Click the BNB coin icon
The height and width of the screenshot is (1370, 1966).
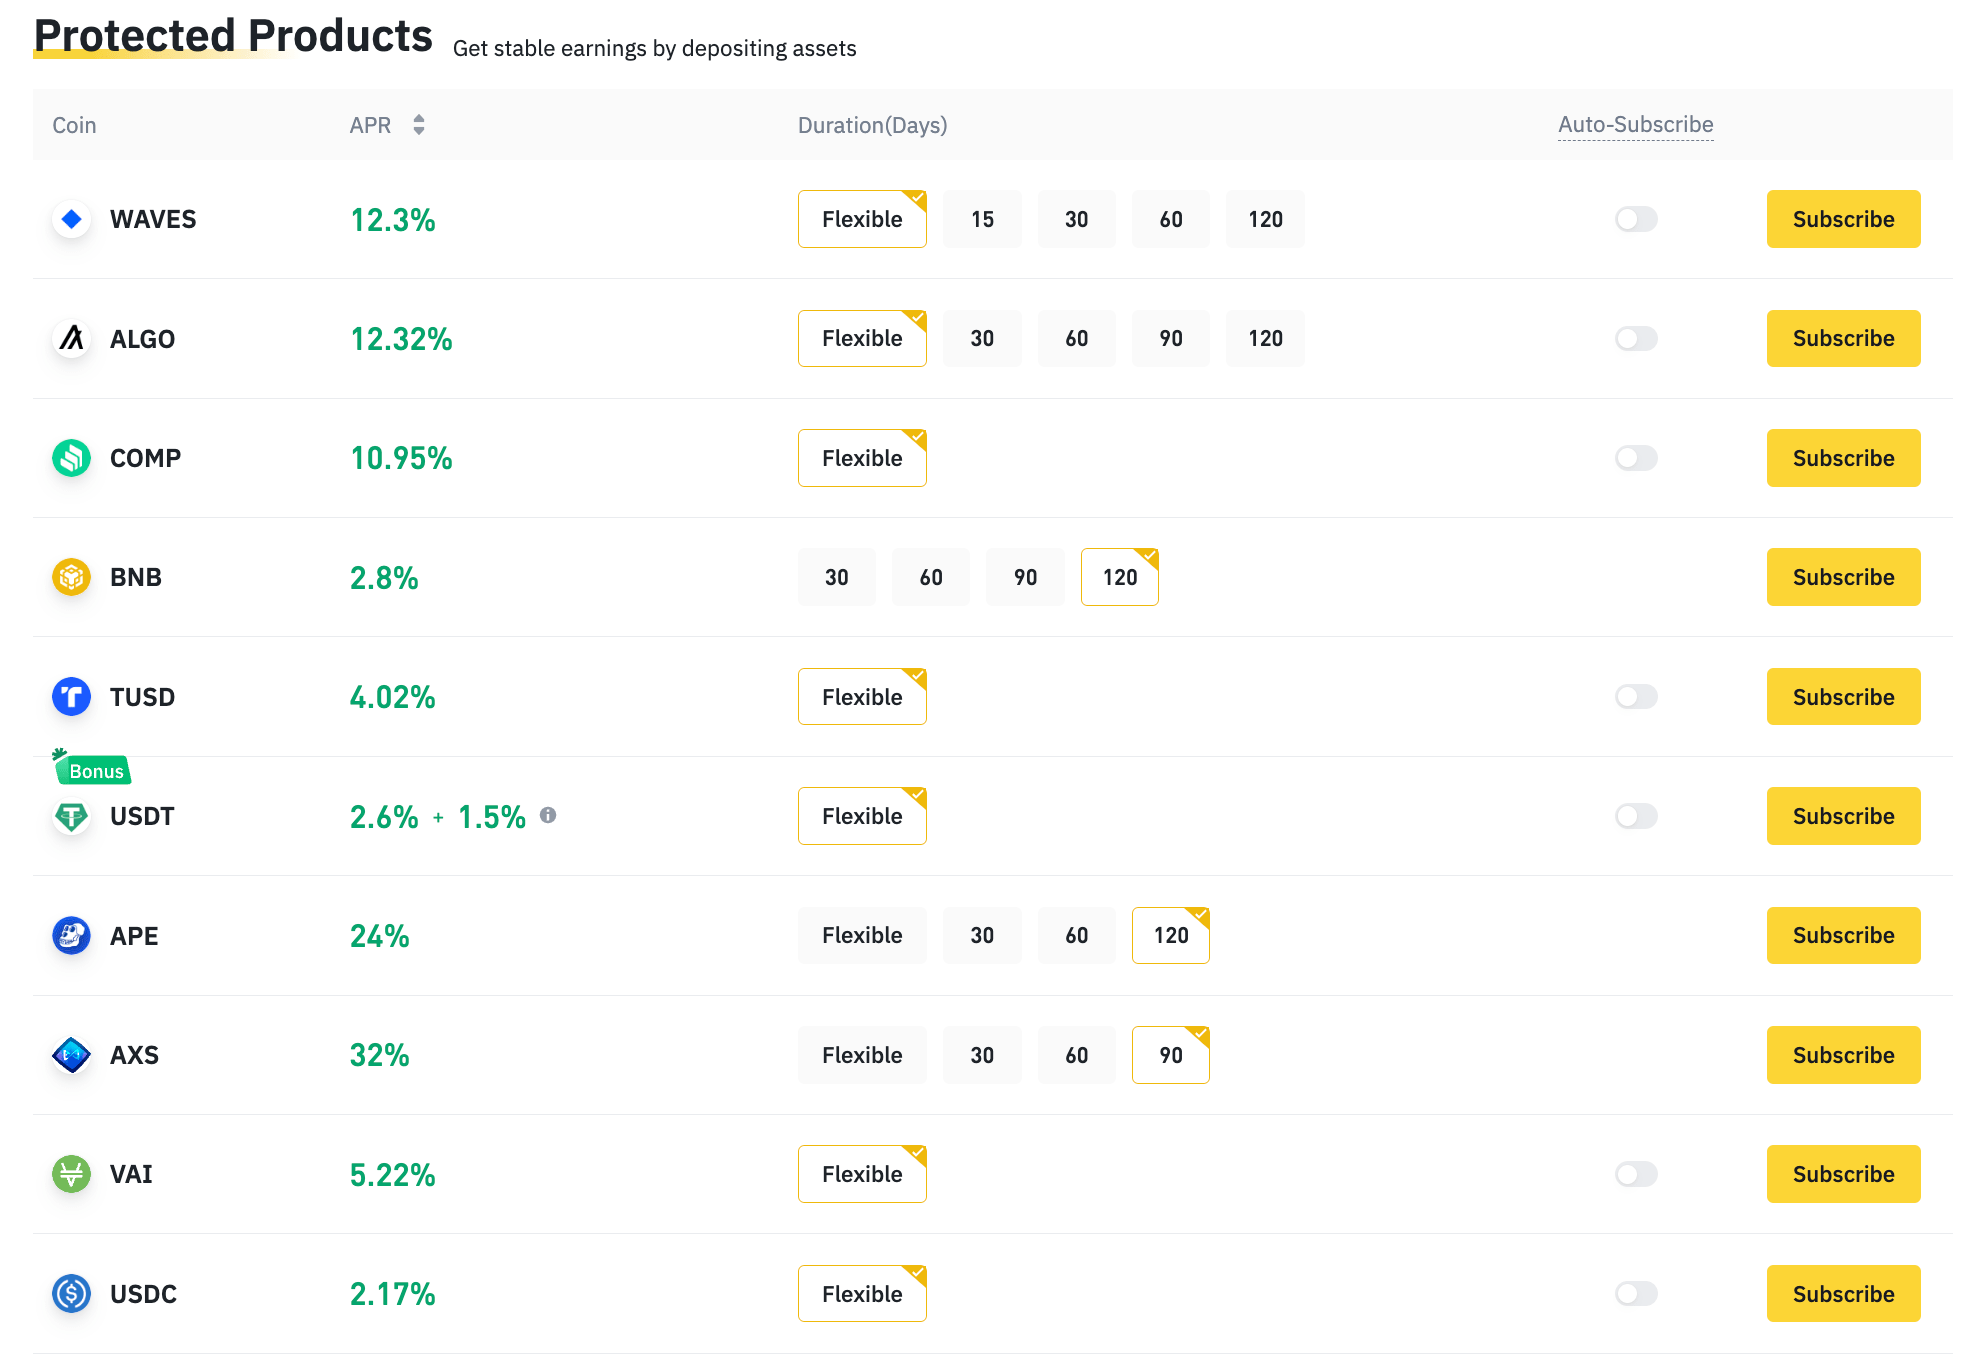pos(71,577)
